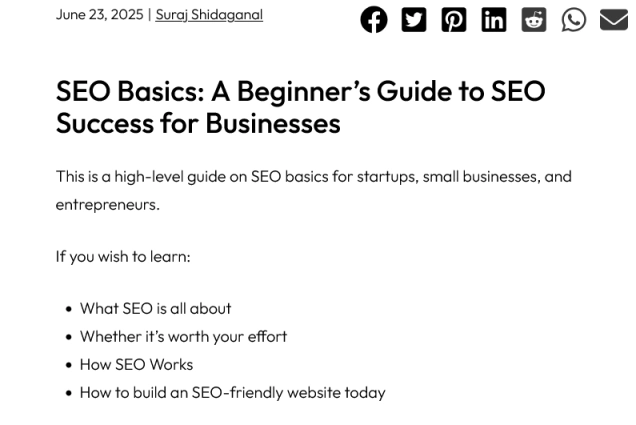Email the article using the envelope icon
636x425 pixels.
[x=613, y=20]
